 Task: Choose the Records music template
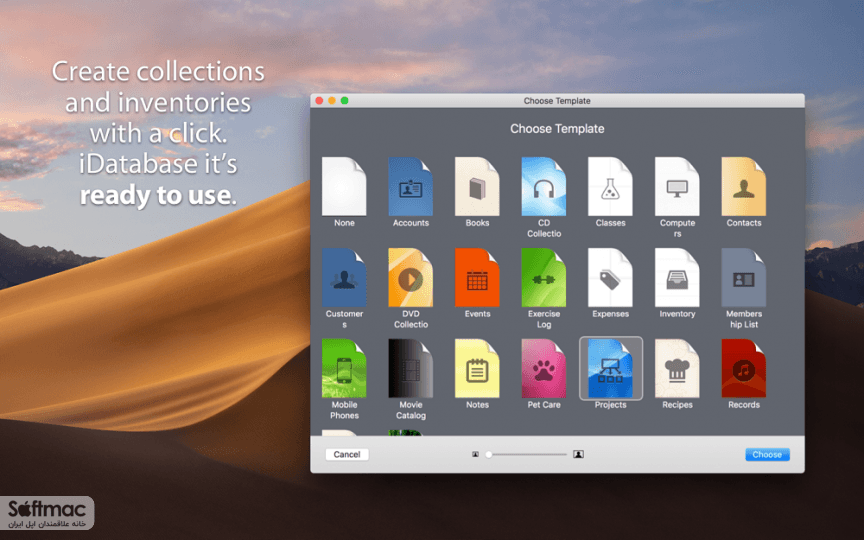point(744,368)
